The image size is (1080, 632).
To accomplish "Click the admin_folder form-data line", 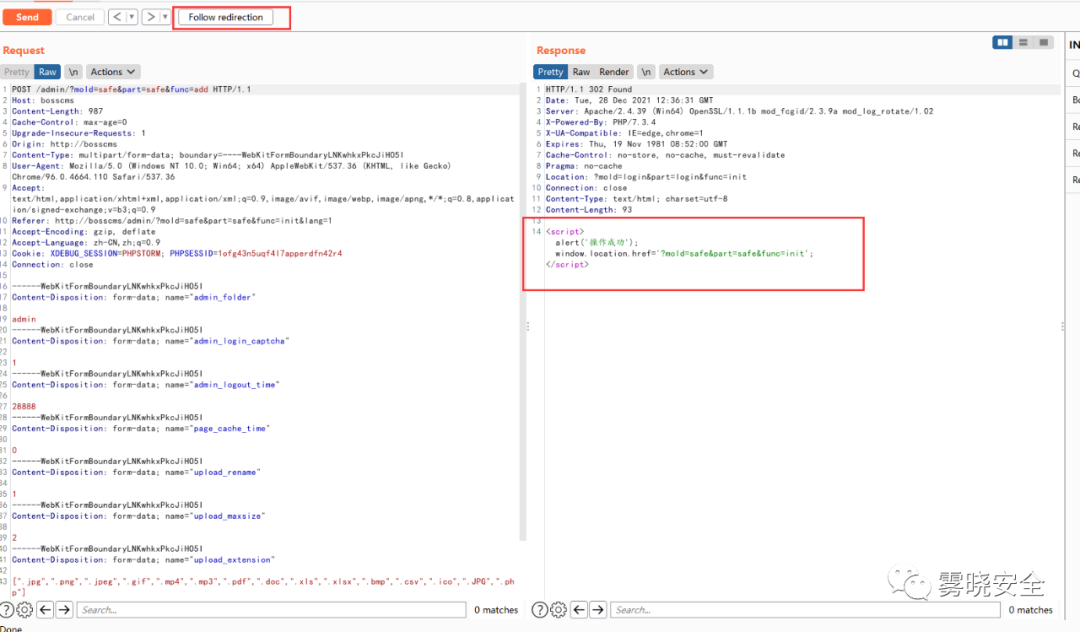I will [x=134, y=297].
